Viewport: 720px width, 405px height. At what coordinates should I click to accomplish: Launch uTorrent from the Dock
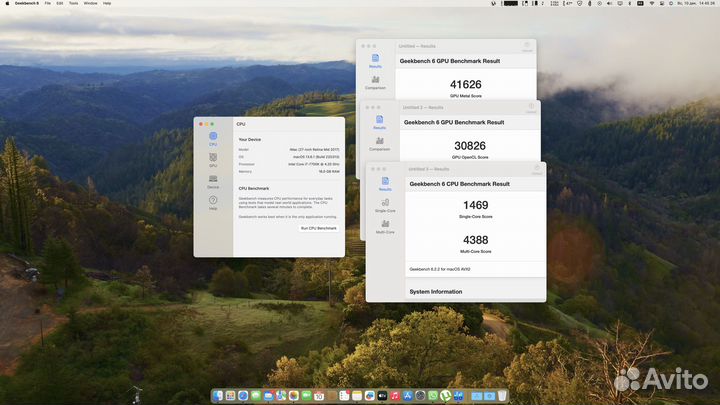(x=445, y=395)
